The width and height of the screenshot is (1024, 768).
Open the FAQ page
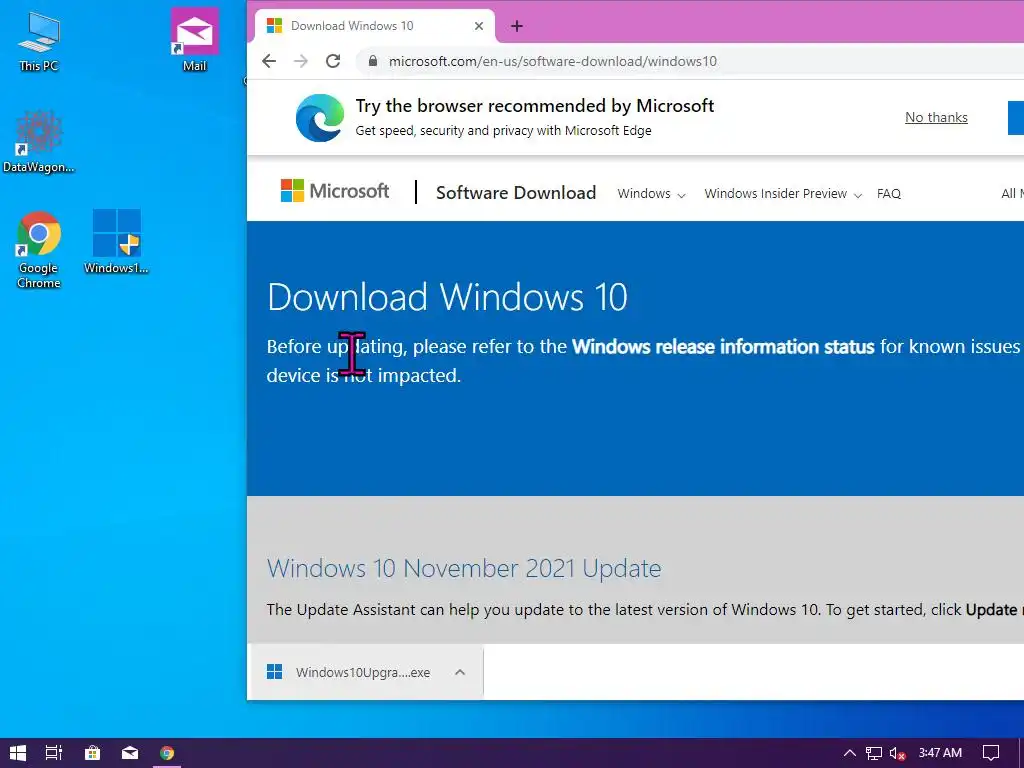(x=888, y=194)
